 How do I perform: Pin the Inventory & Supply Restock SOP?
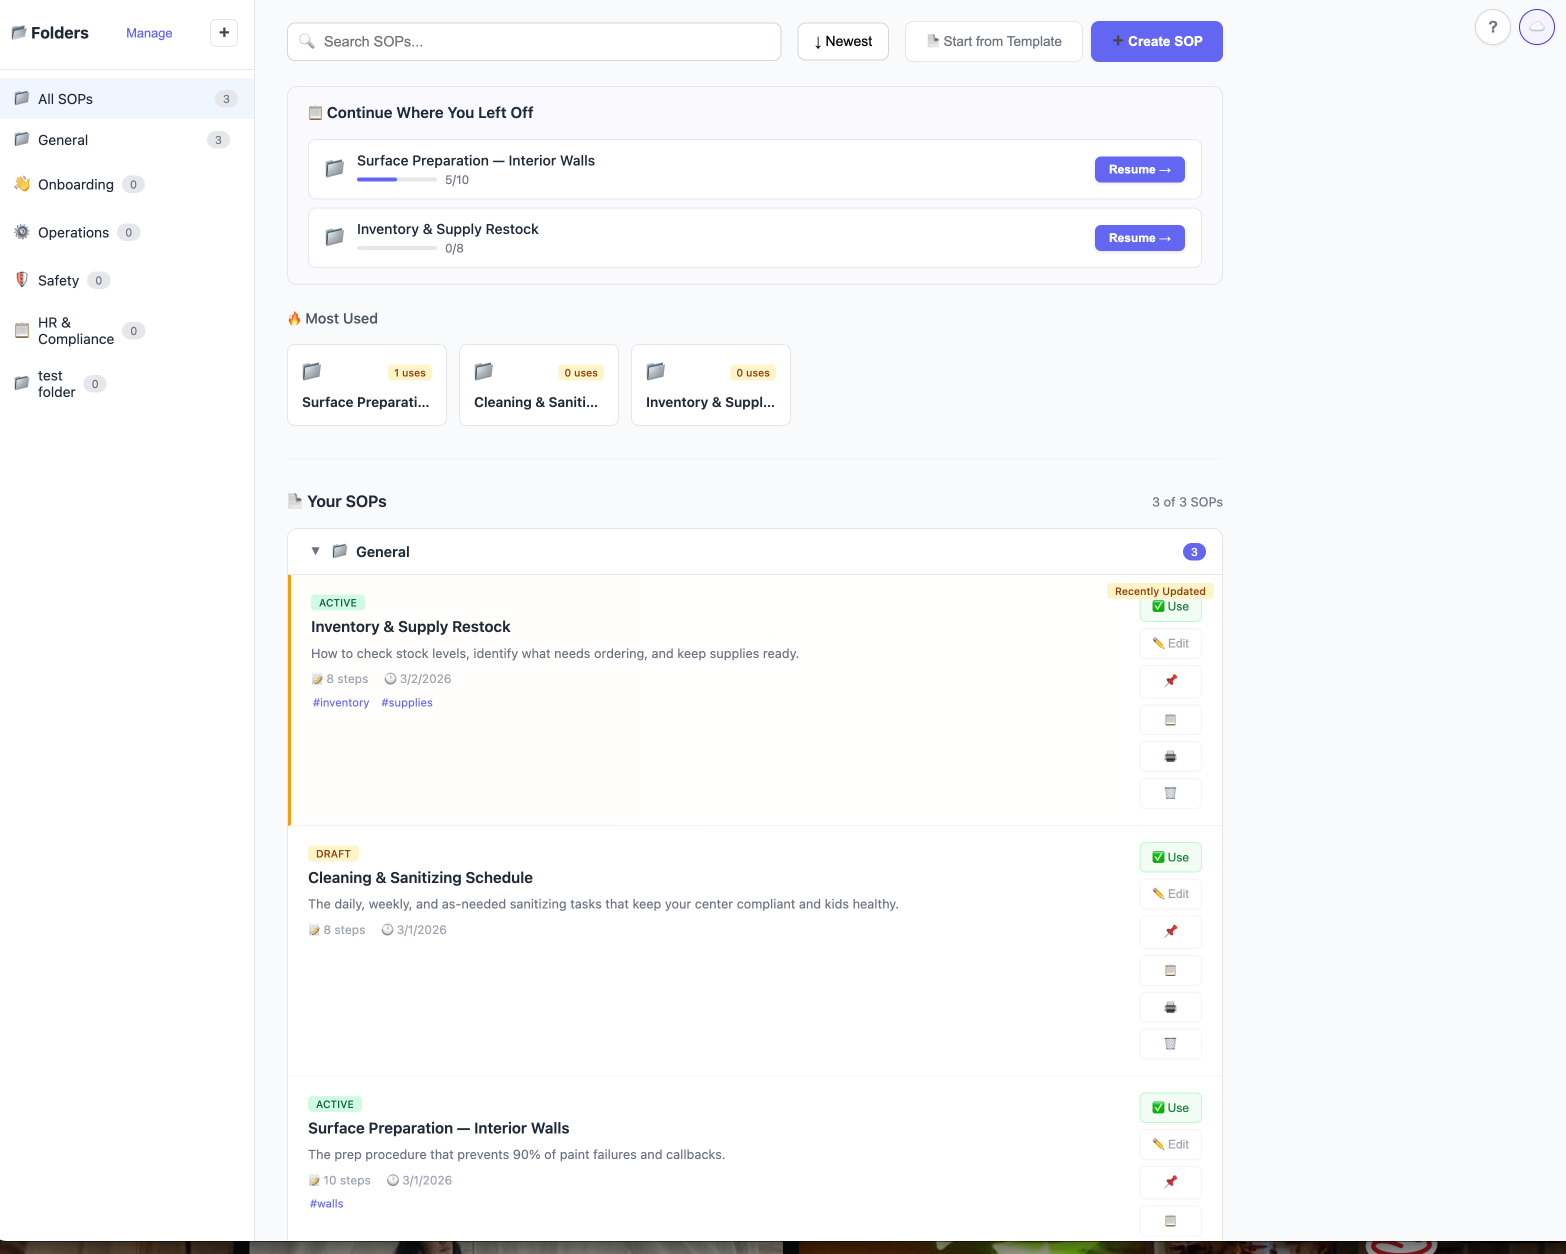point(1170,681)
